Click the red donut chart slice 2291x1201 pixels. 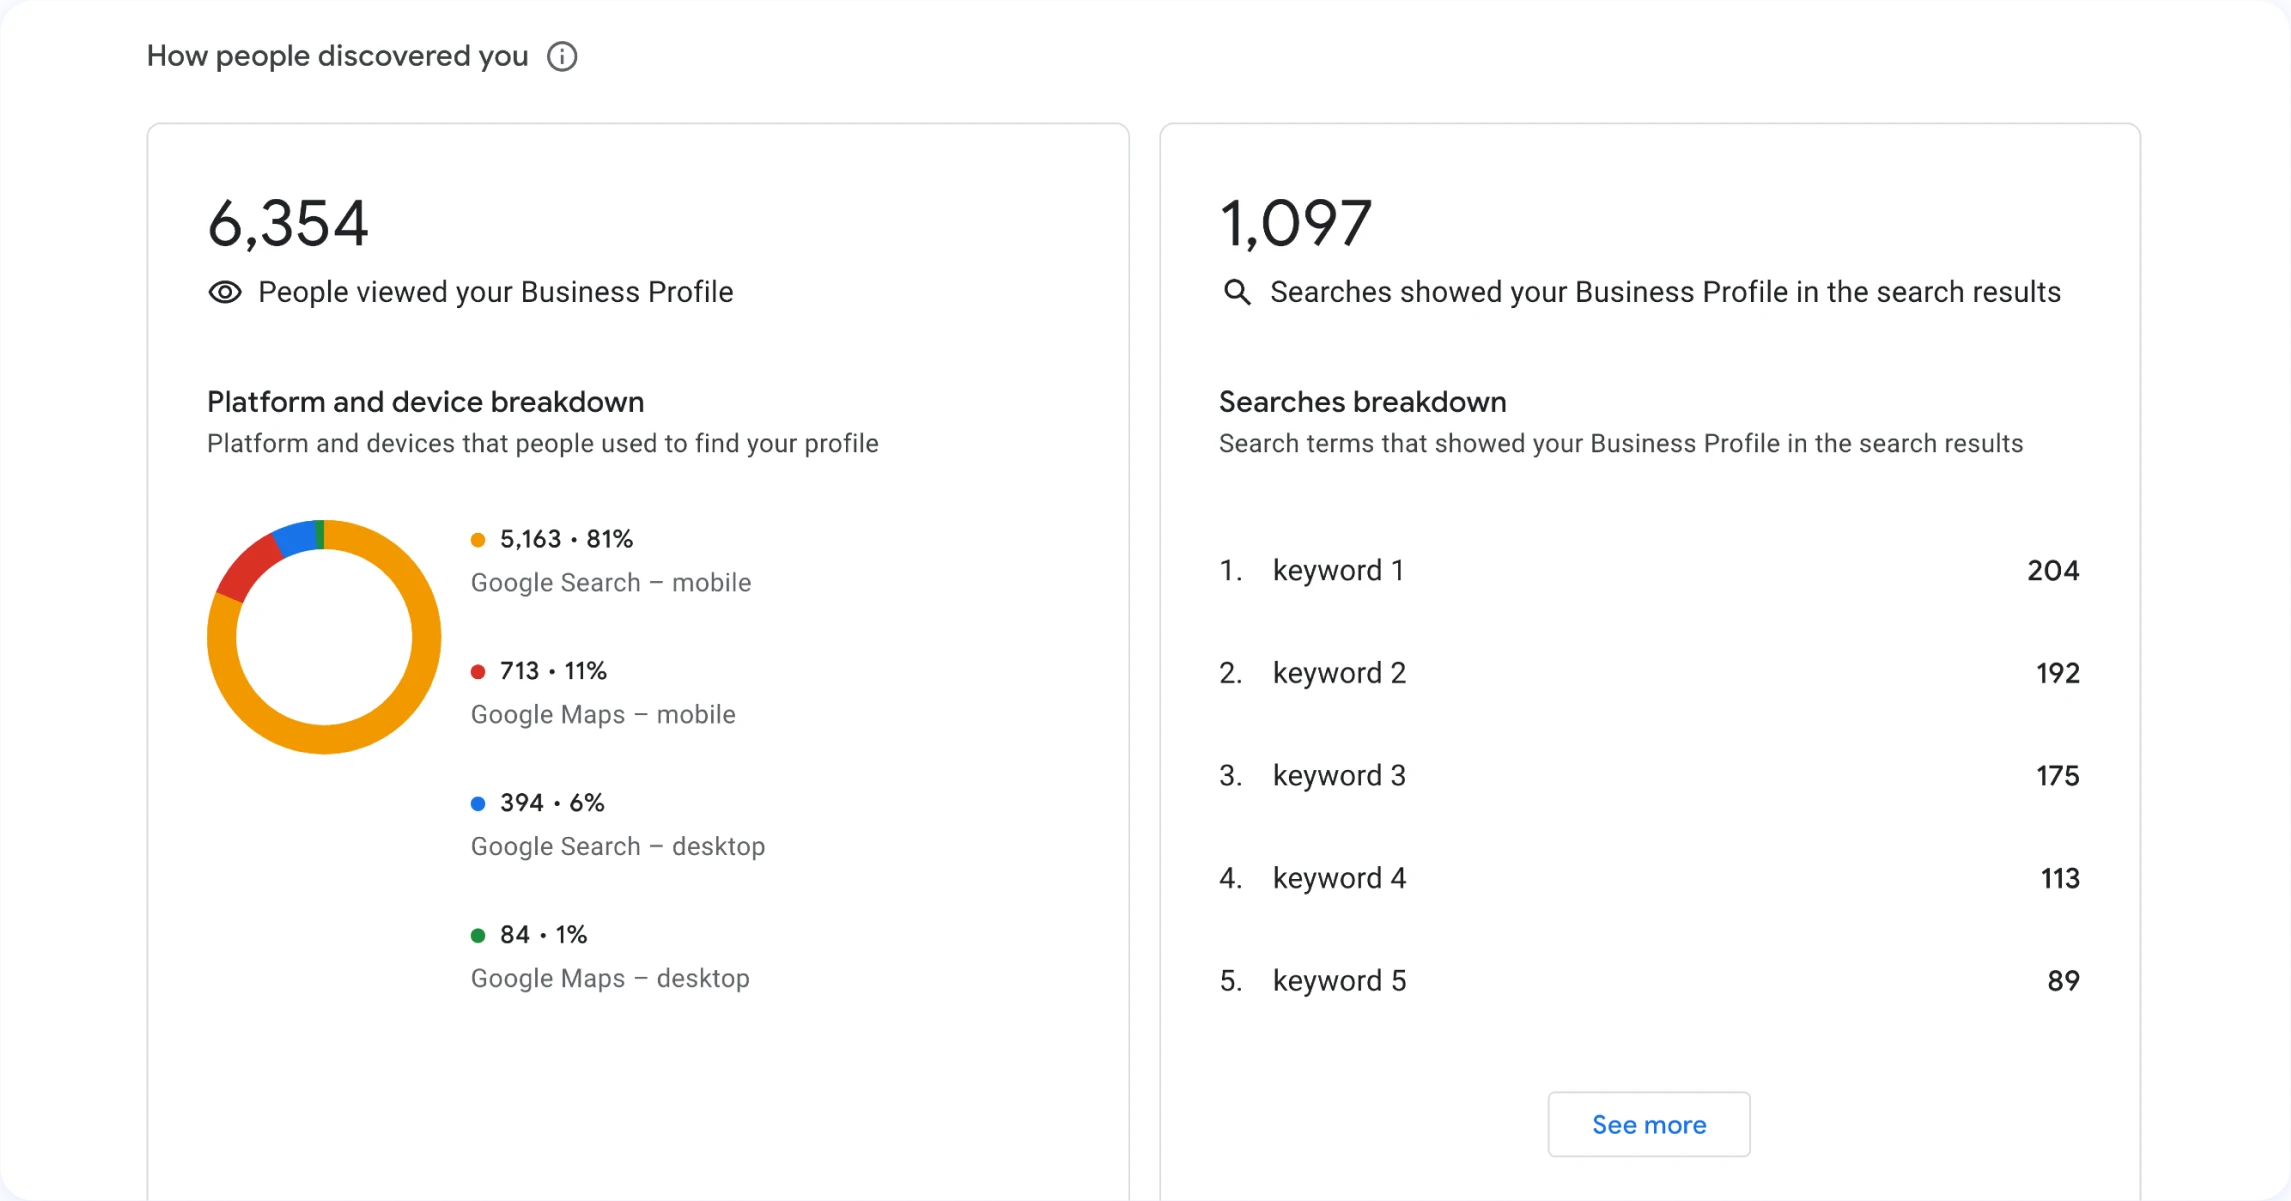(248, 566)
